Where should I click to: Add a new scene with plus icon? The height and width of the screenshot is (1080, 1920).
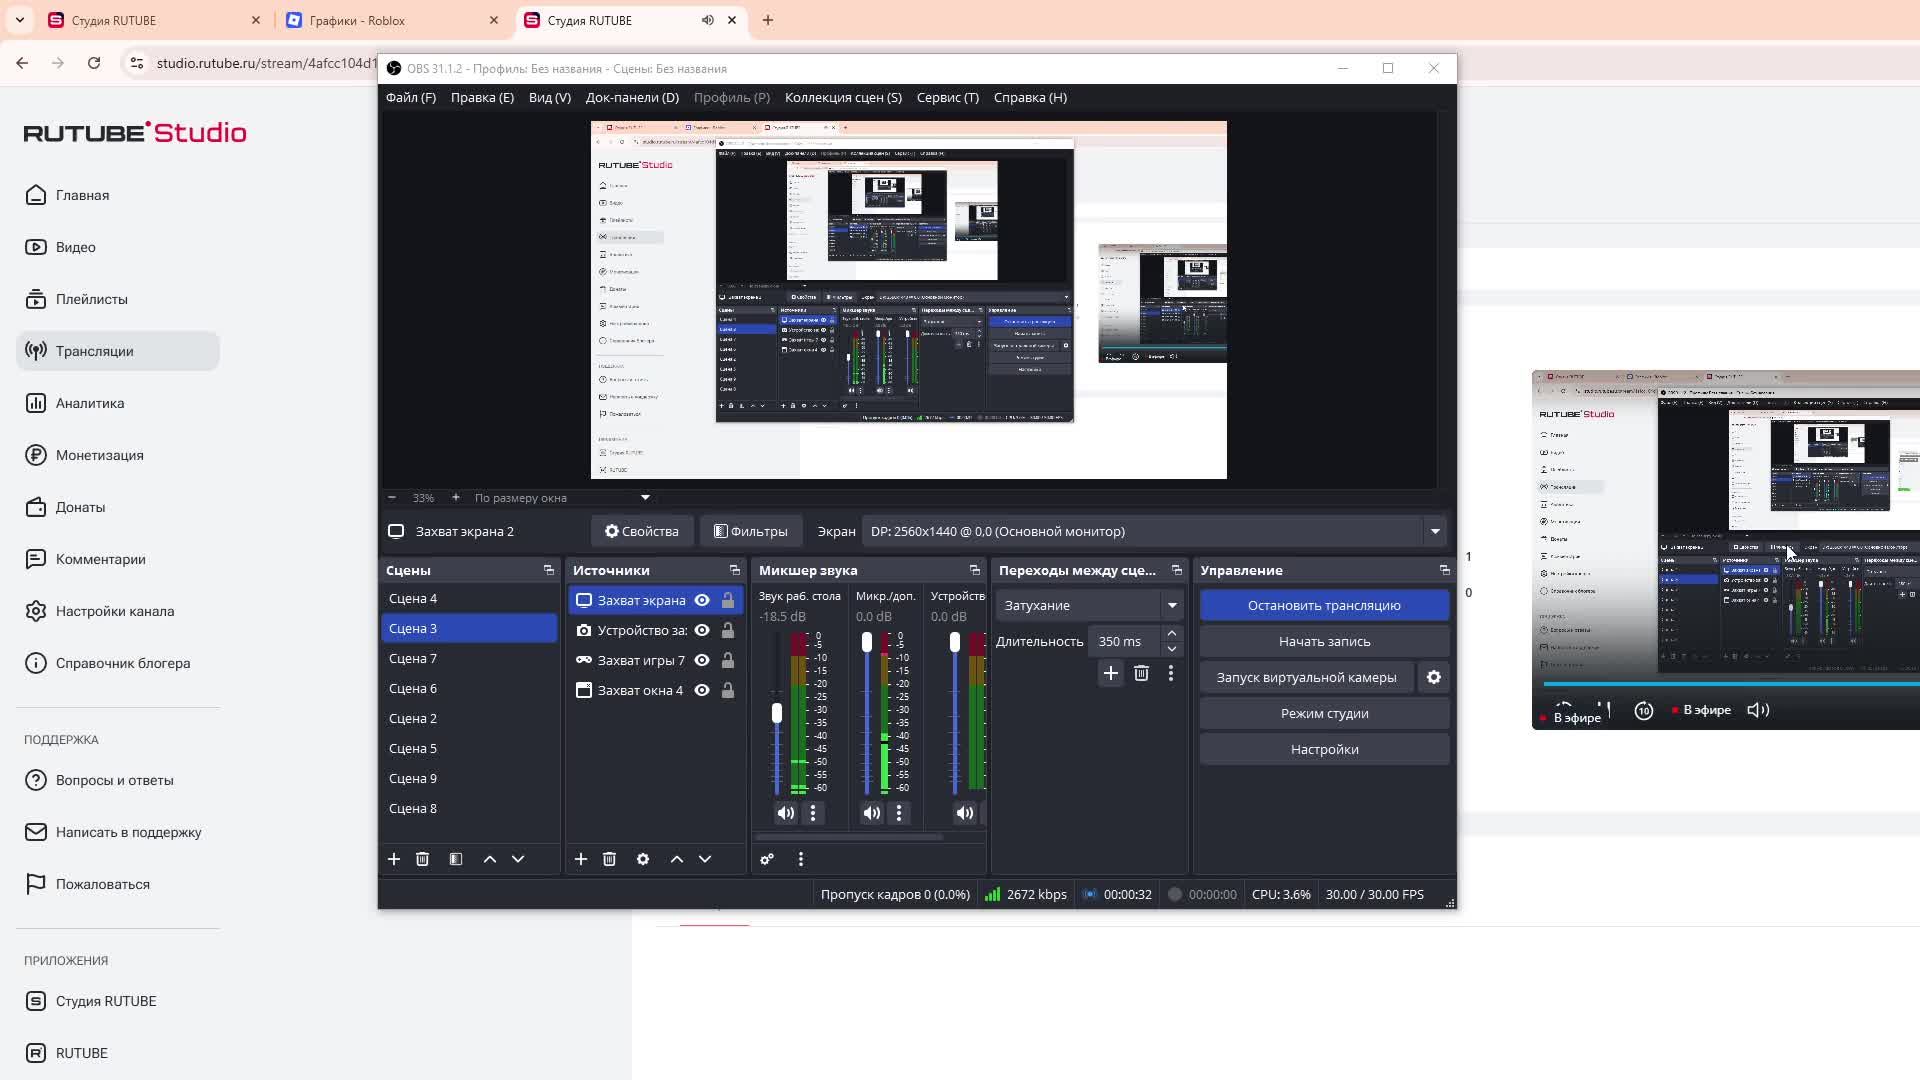[x=394, y=859]
